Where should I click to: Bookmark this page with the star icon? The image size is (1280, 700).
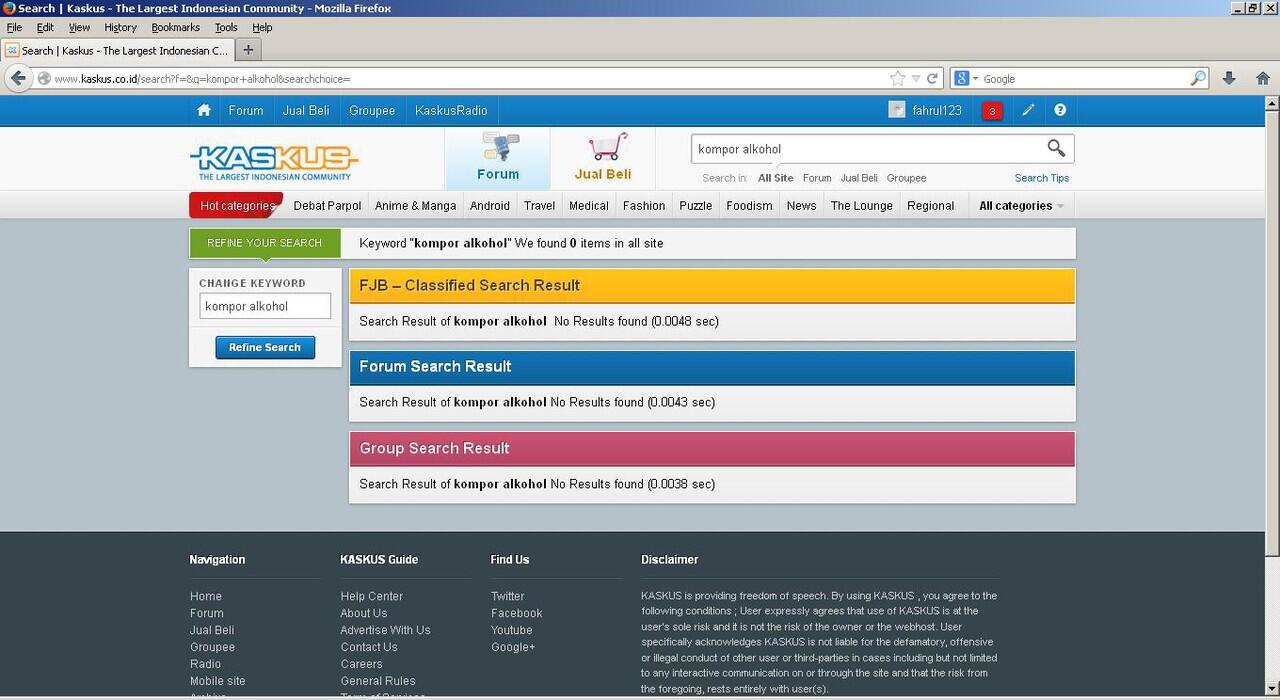pos(897,78)
